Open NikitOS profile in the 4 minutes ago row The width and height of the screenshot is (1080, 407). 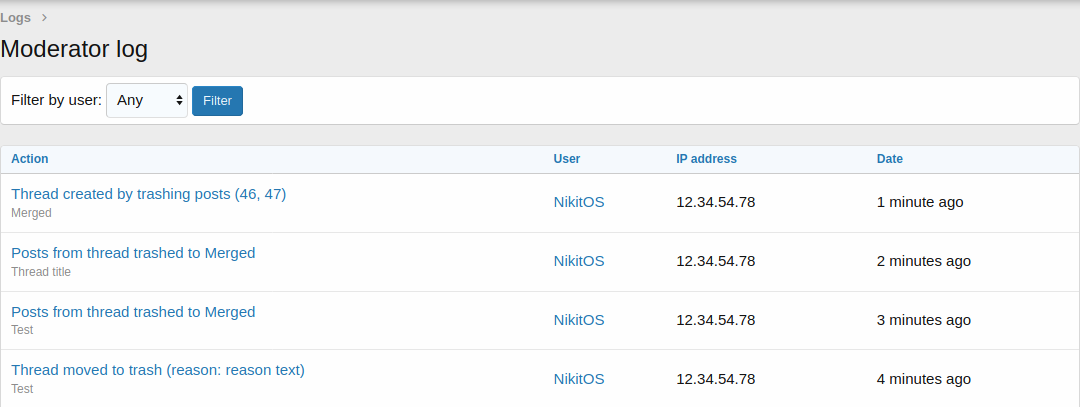tap(579, 379)
